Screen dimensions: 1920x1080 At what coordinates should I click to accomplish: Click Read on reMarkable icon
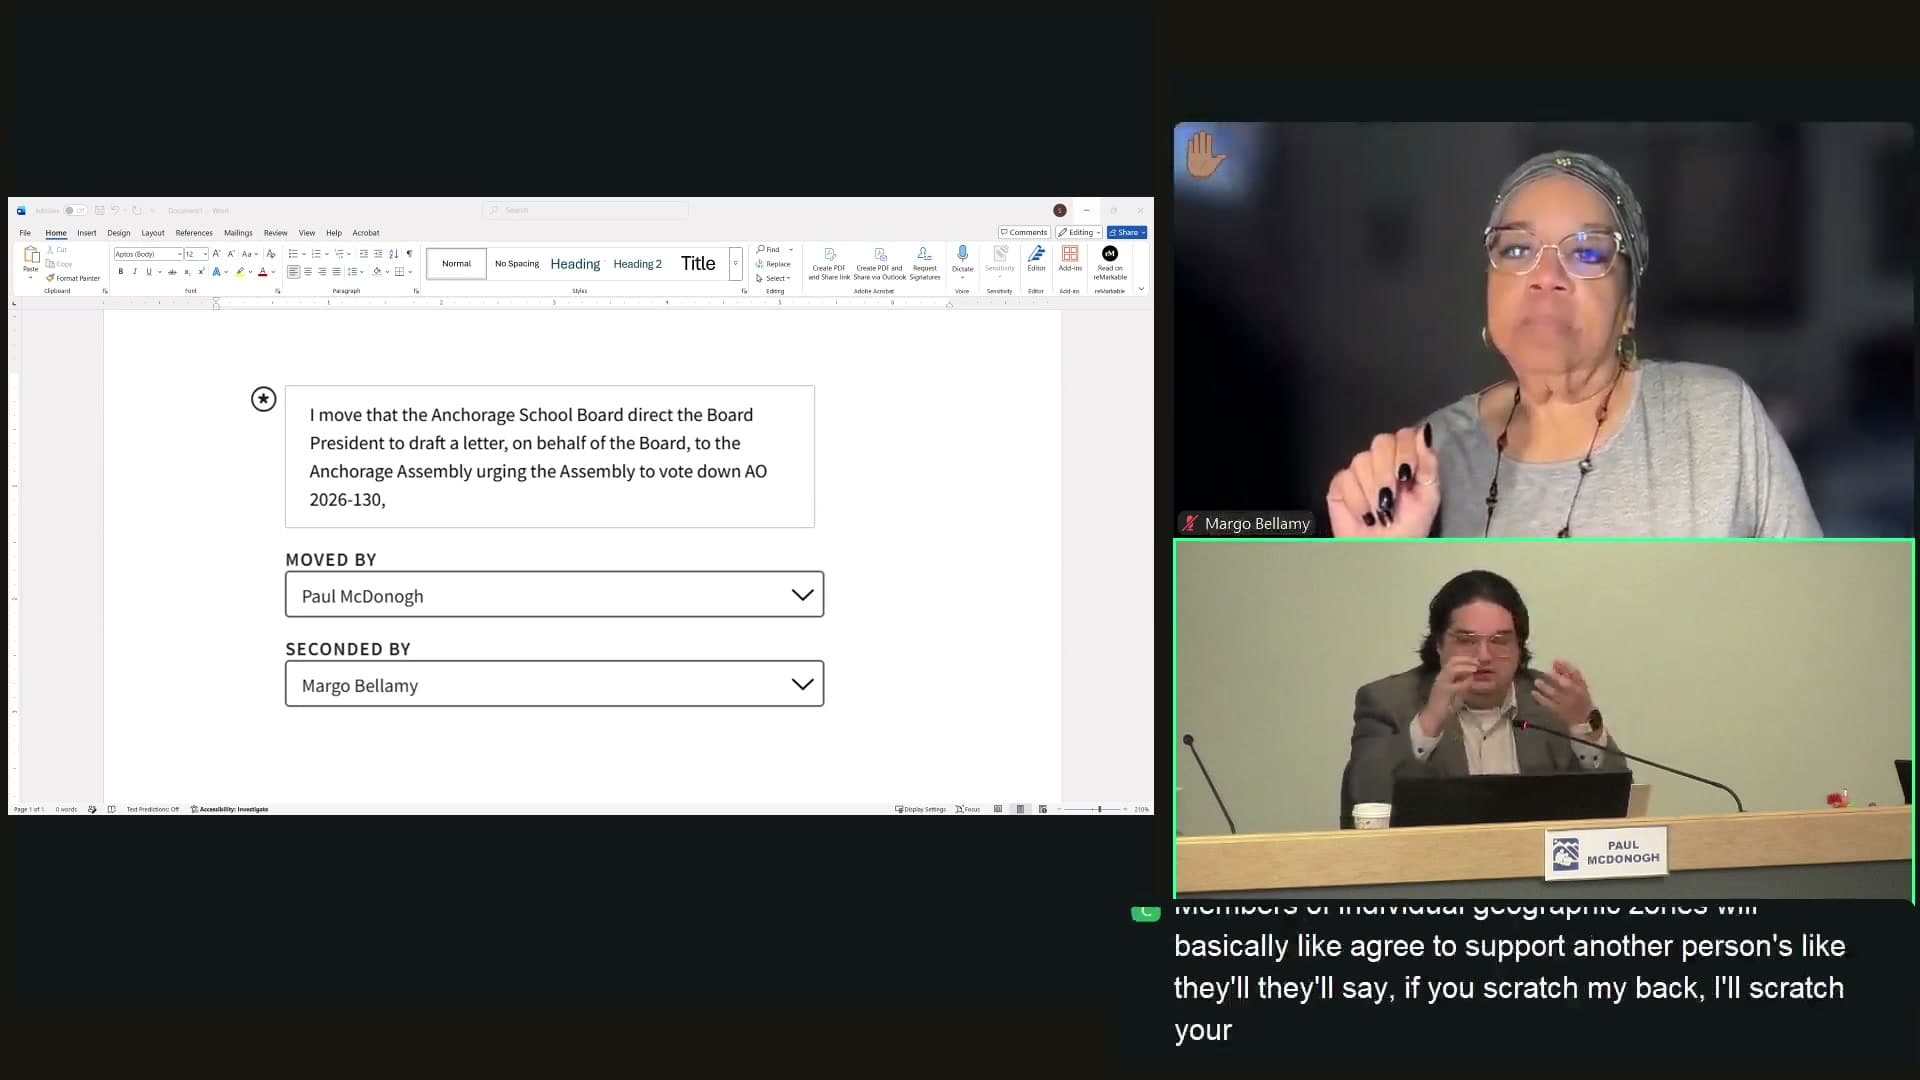pos(1110,254)
